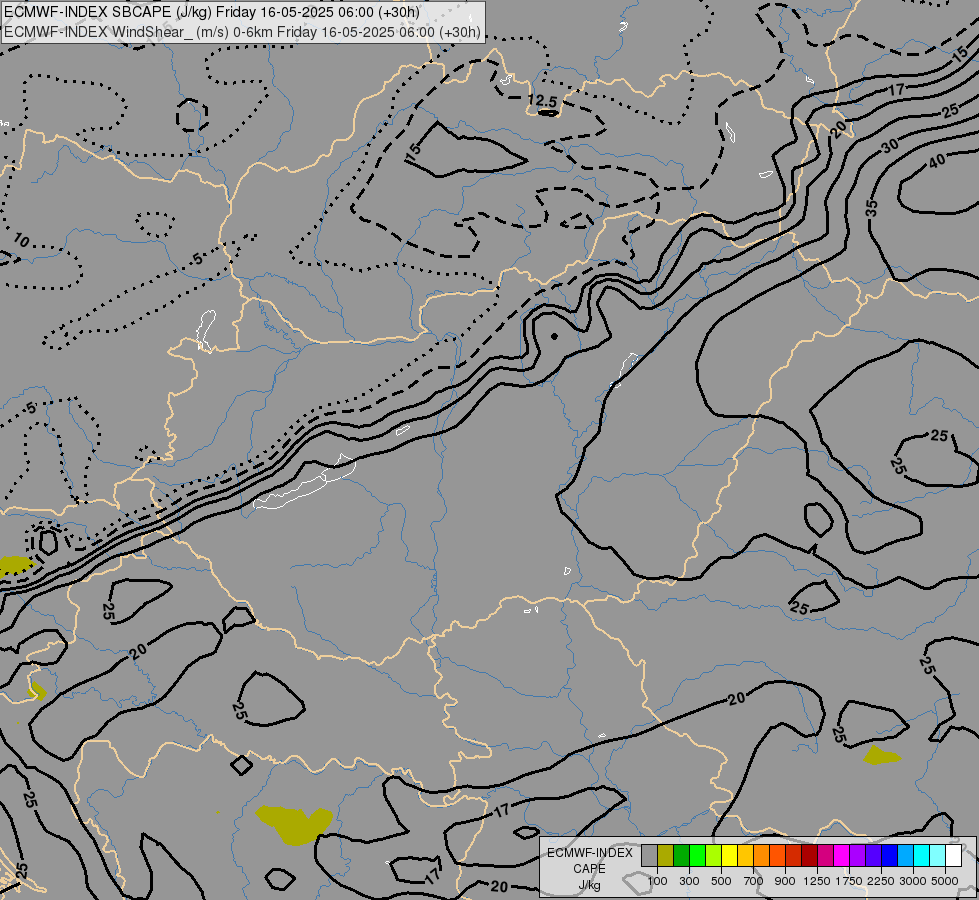
Task: Click the legend label 500
Action: pos(721,881)
